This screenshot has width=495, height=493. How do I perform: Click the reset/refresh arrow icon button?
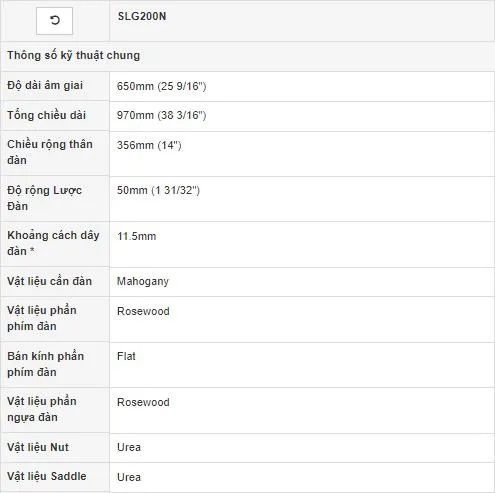pos(54,21)
